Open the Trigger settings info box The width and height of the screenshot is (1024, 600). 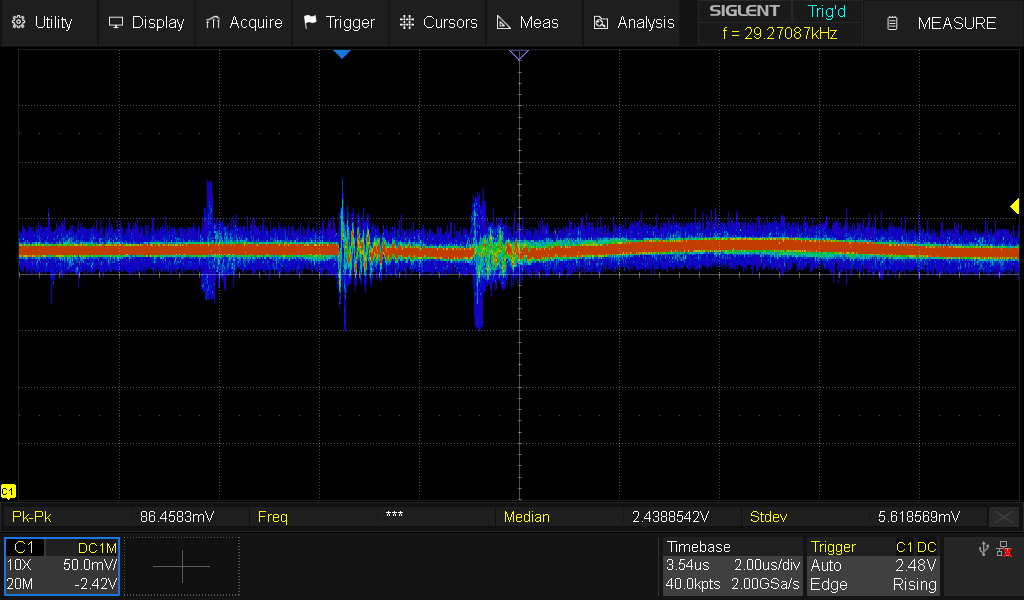click(874, 566)
